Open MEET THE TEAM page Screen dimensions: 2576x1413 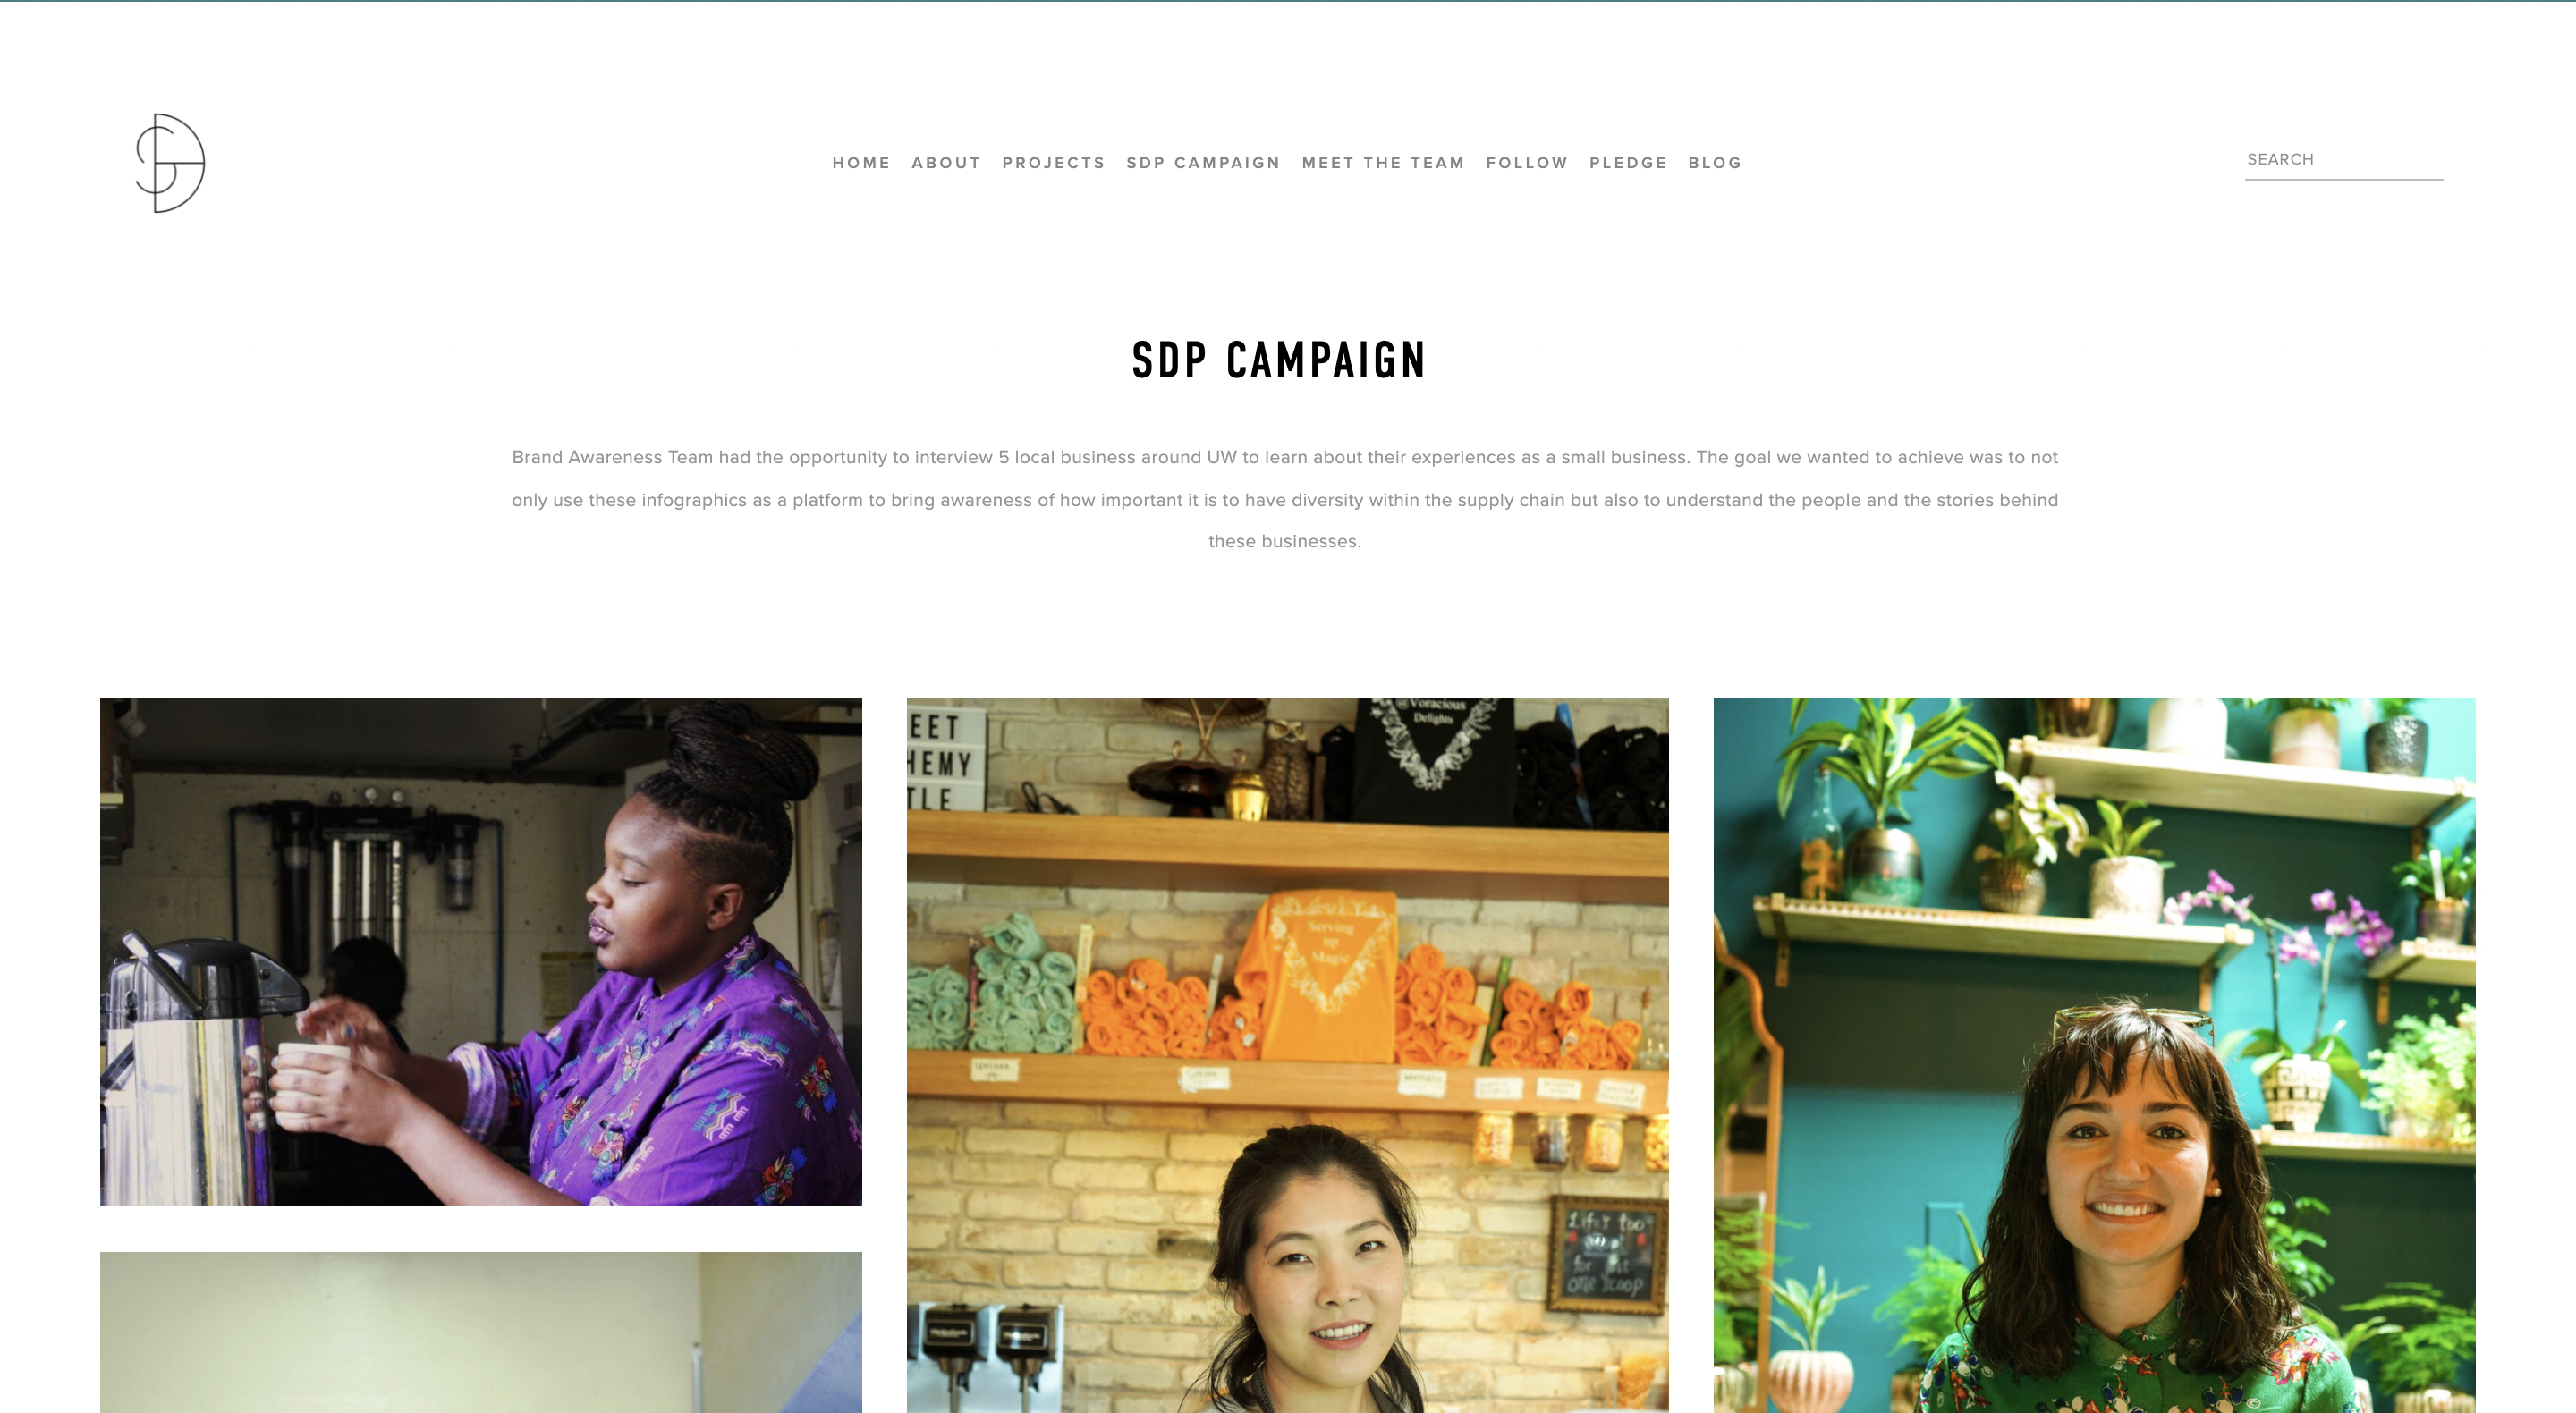(1383, 163)
